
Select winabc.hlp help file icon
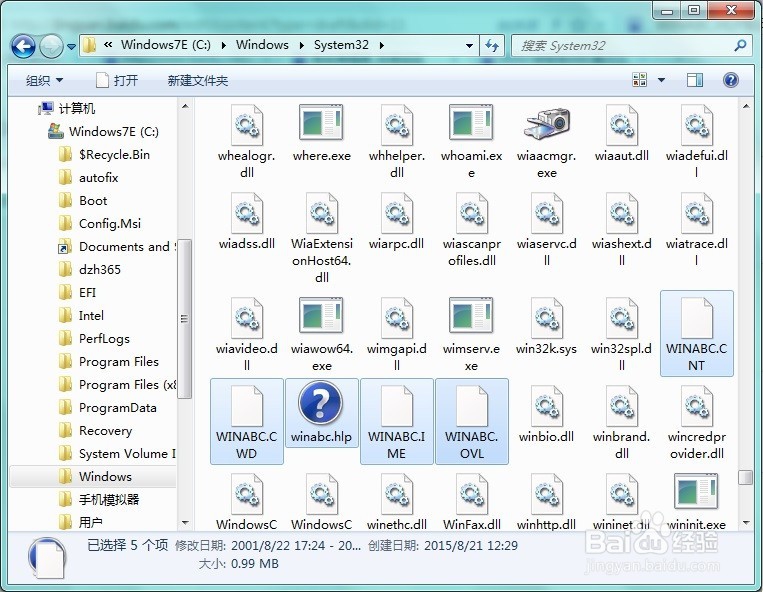[x=321, y=403]
